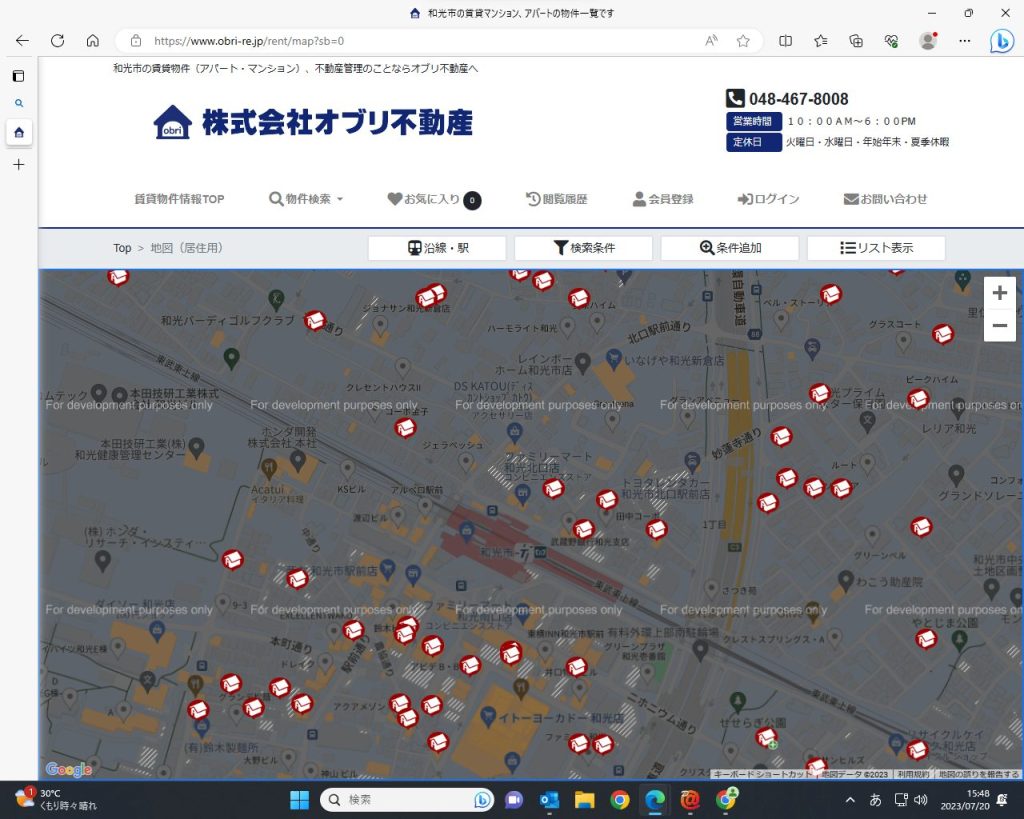
Task: Open the Favorites list in toolbar
Action: click(x=821, y=40)
